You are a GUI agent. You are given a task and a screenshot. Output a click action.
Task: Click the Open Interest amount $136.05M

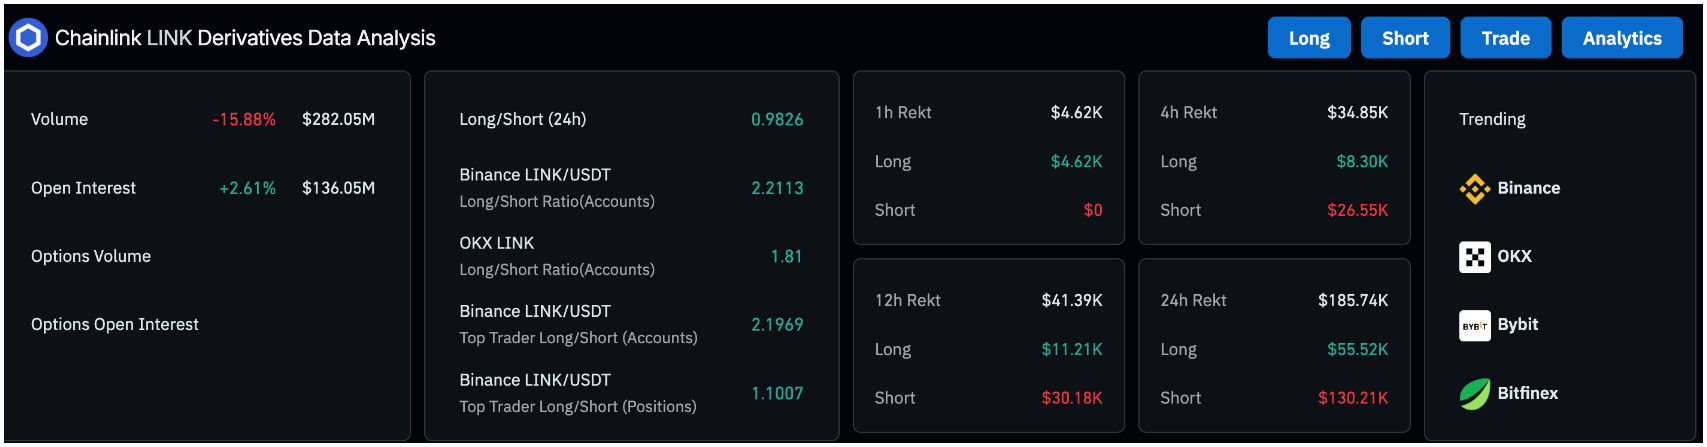point(338,188)
